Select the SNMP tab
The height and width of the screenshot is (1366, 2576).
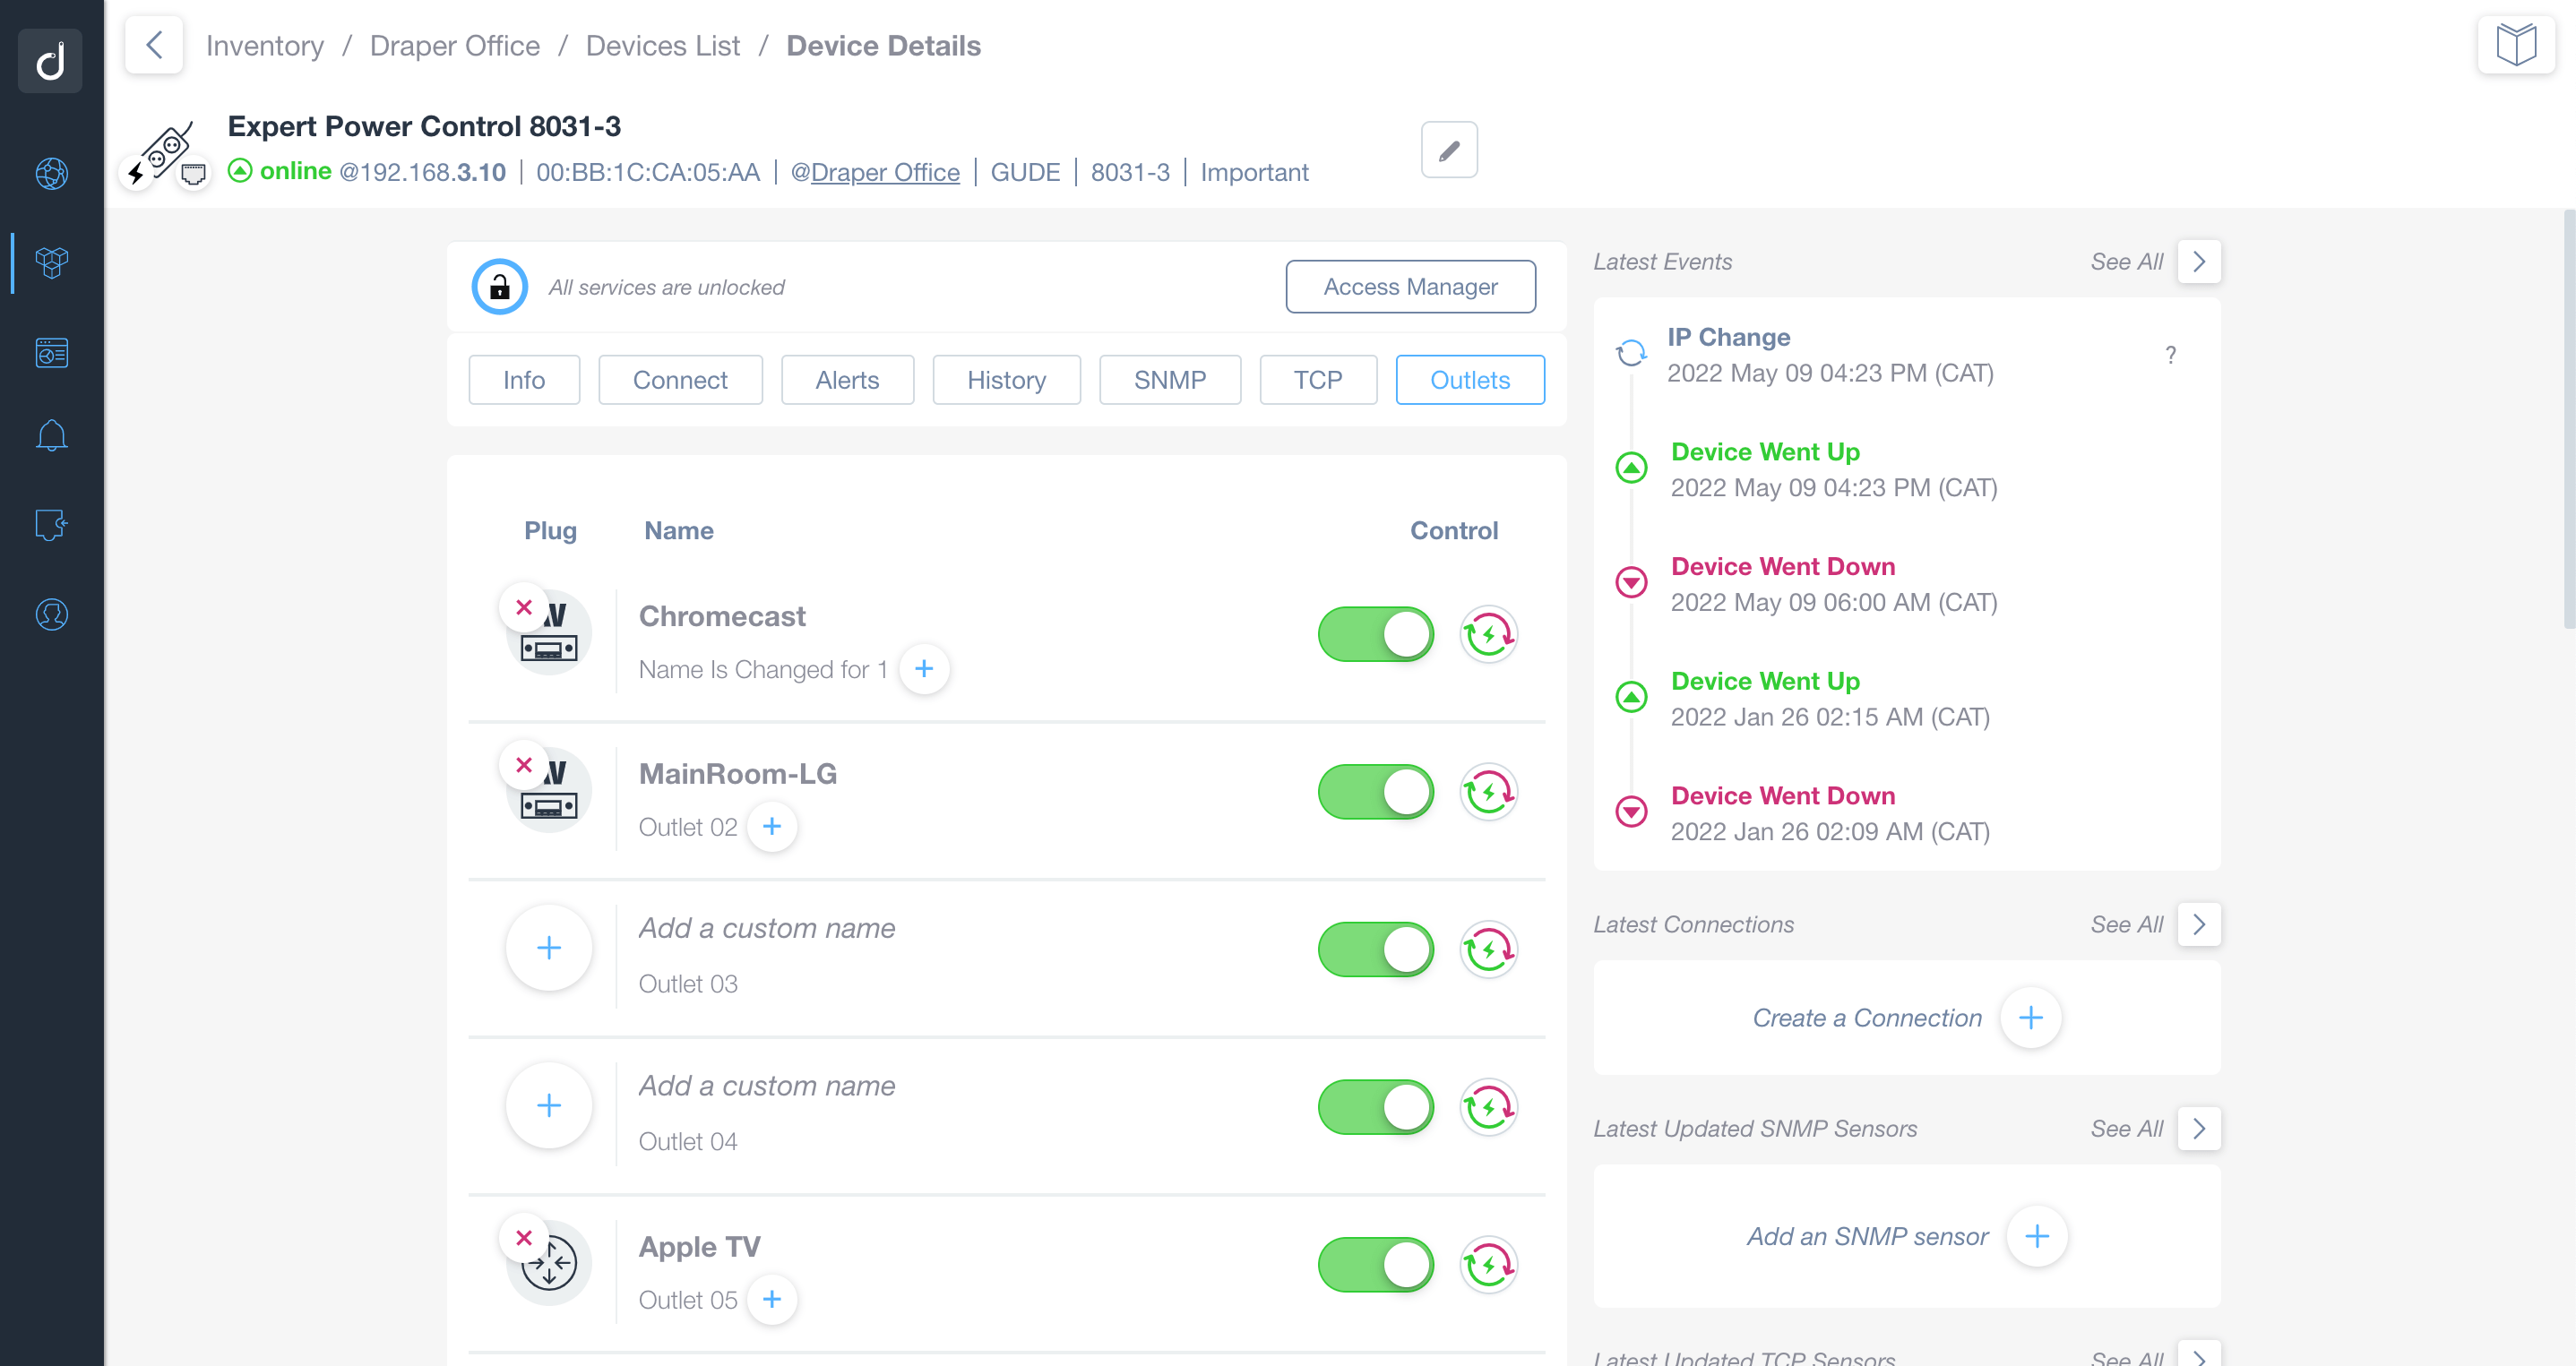(1168, 378)
